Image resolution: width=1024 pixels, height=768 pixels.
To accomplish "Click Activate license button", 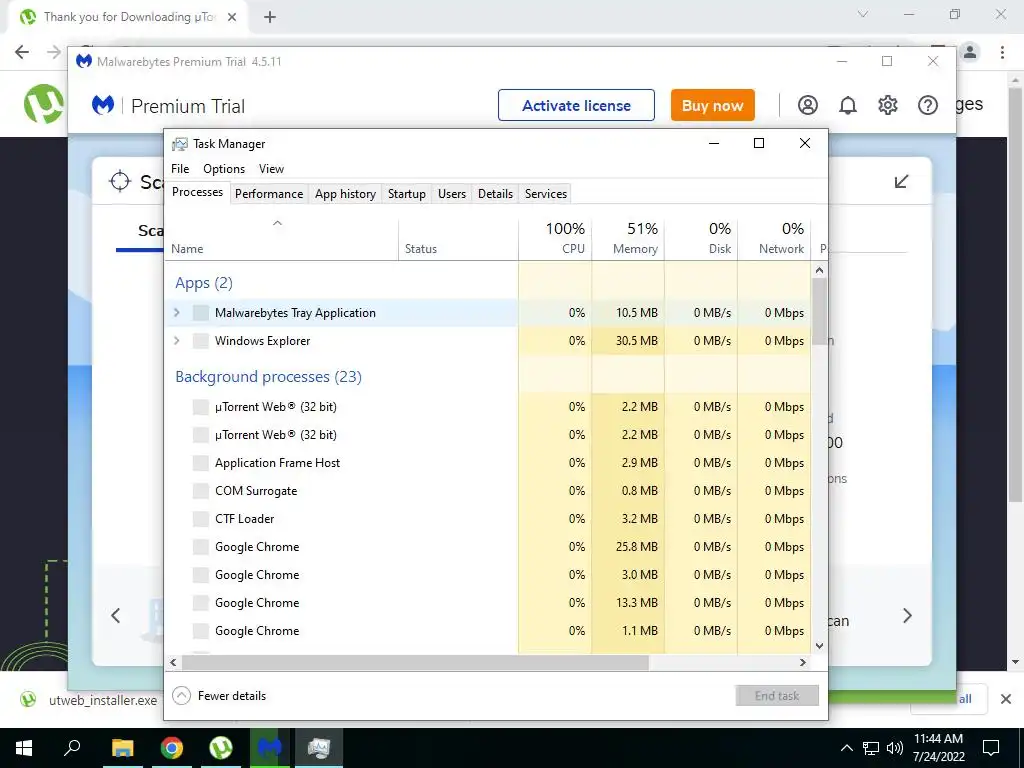I will coord(576,105).
